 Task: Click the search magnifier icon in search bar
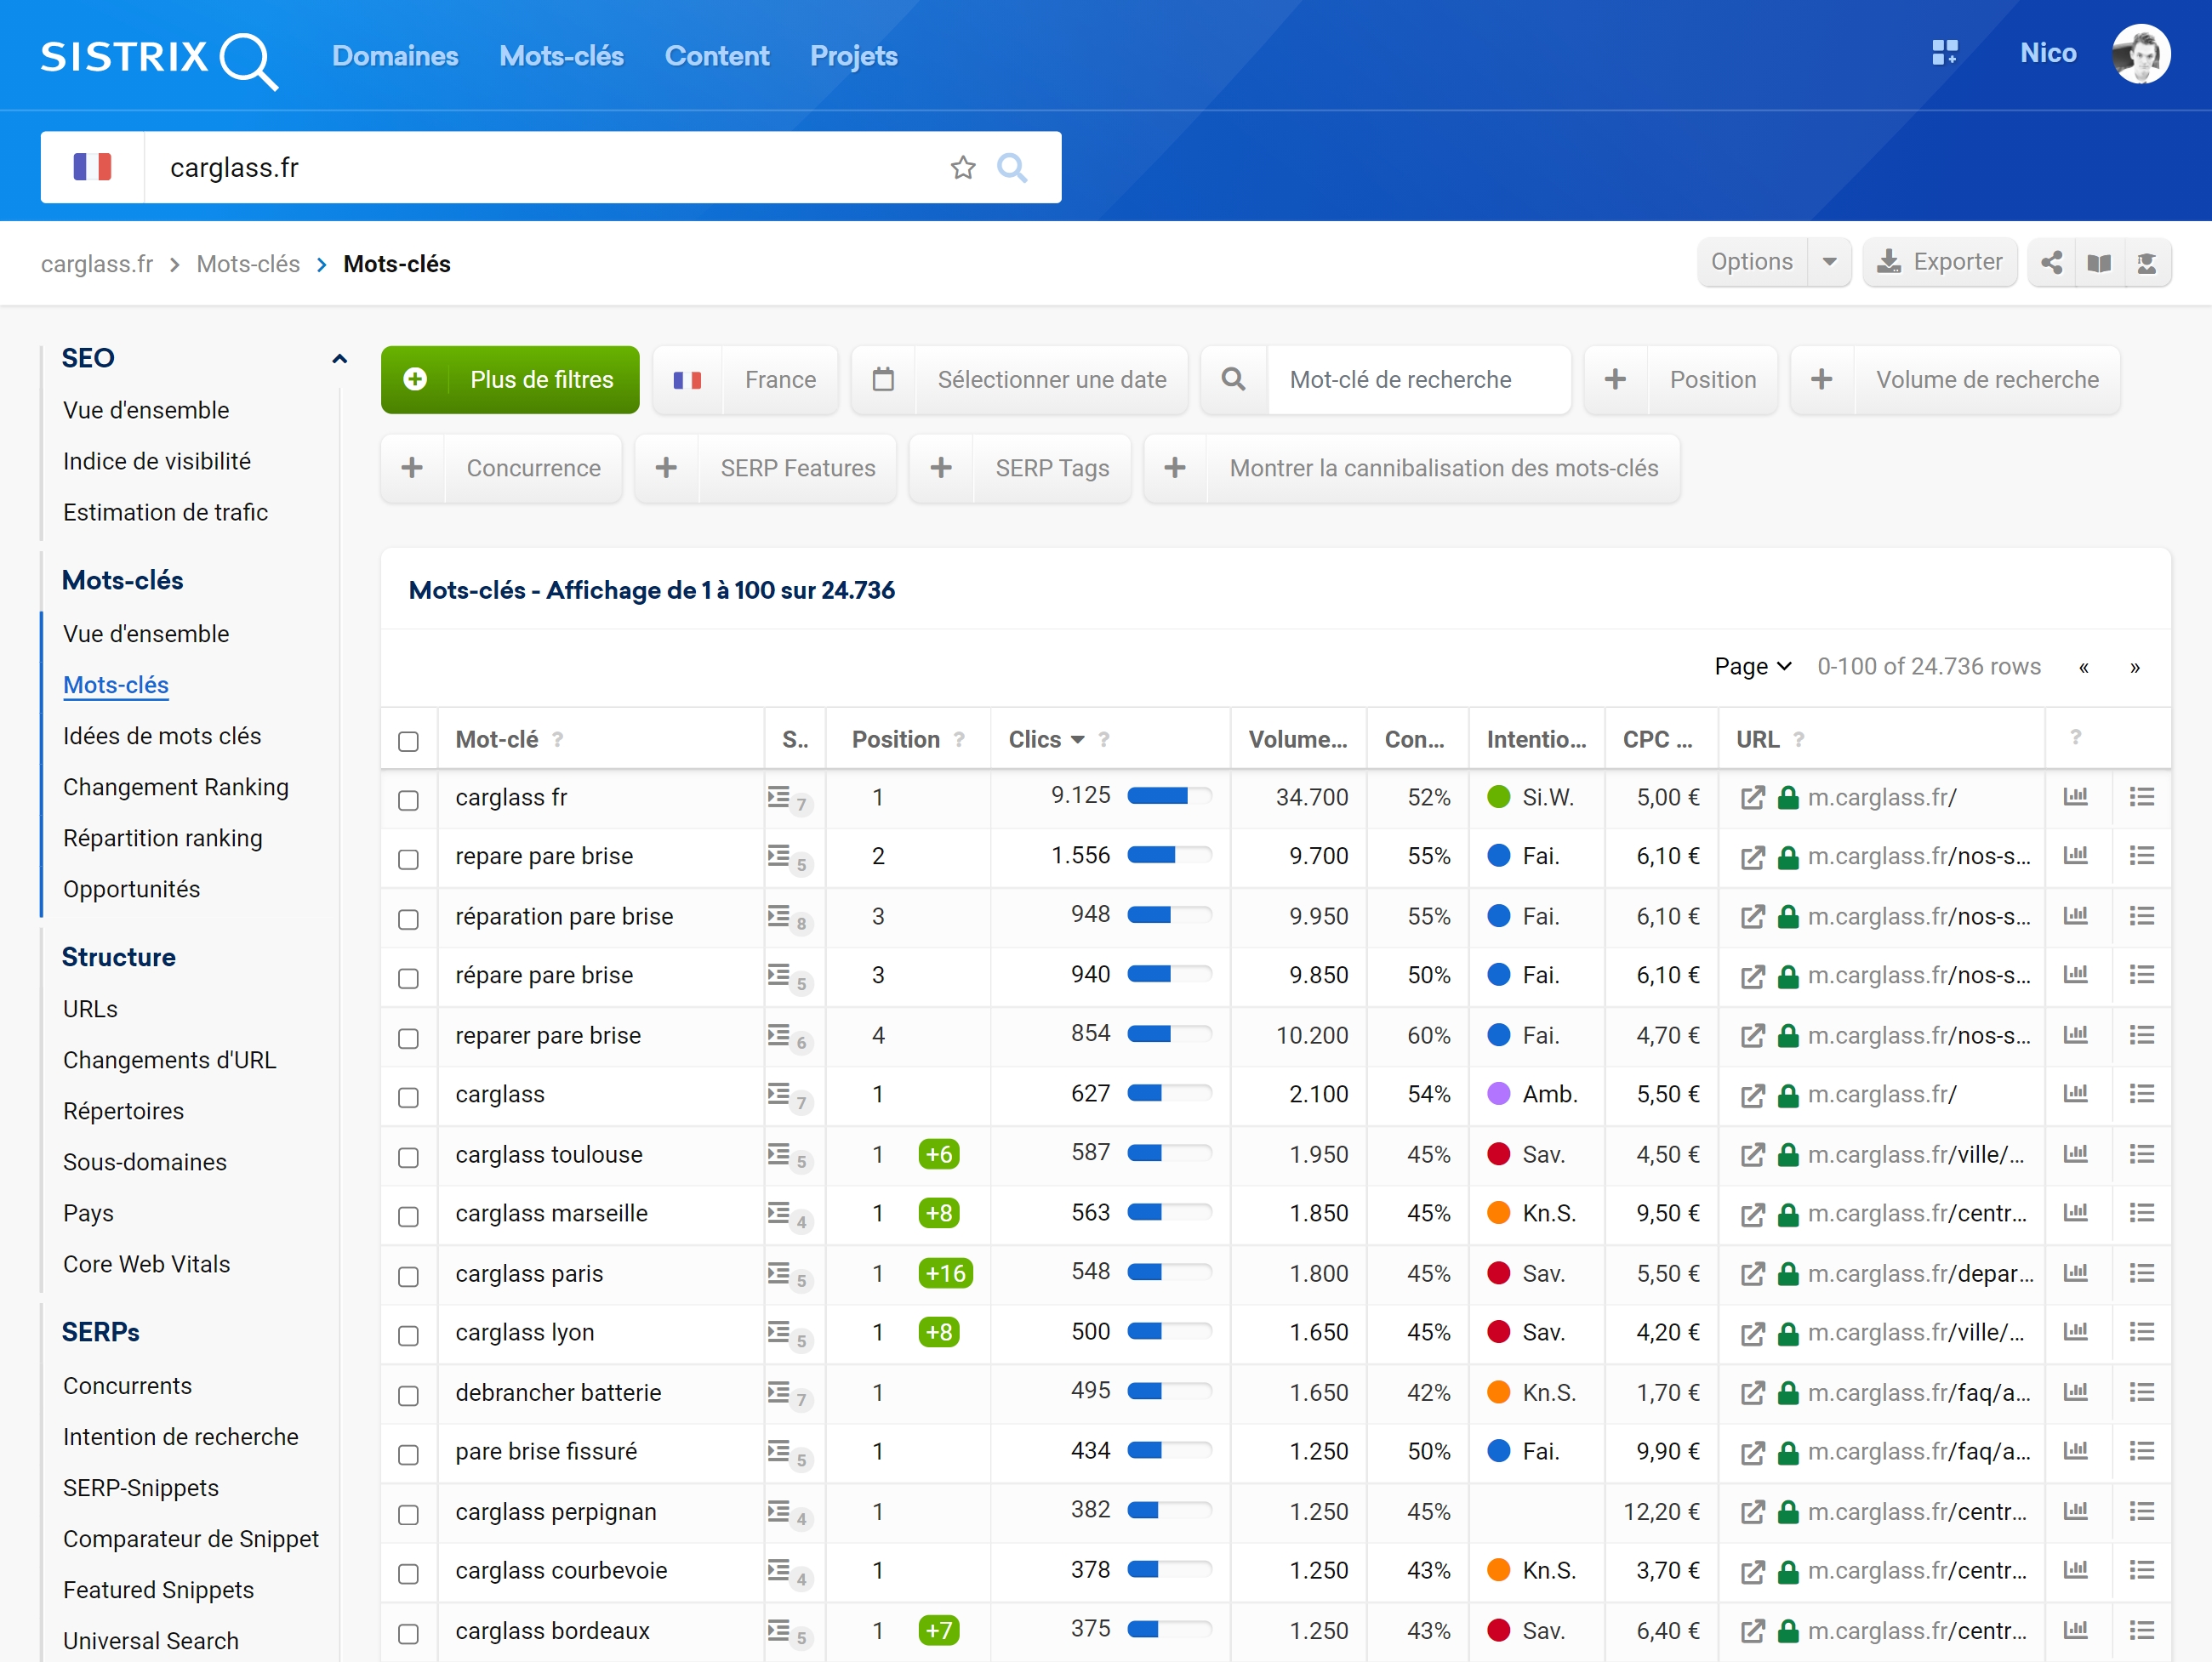tap(1012, 167)
